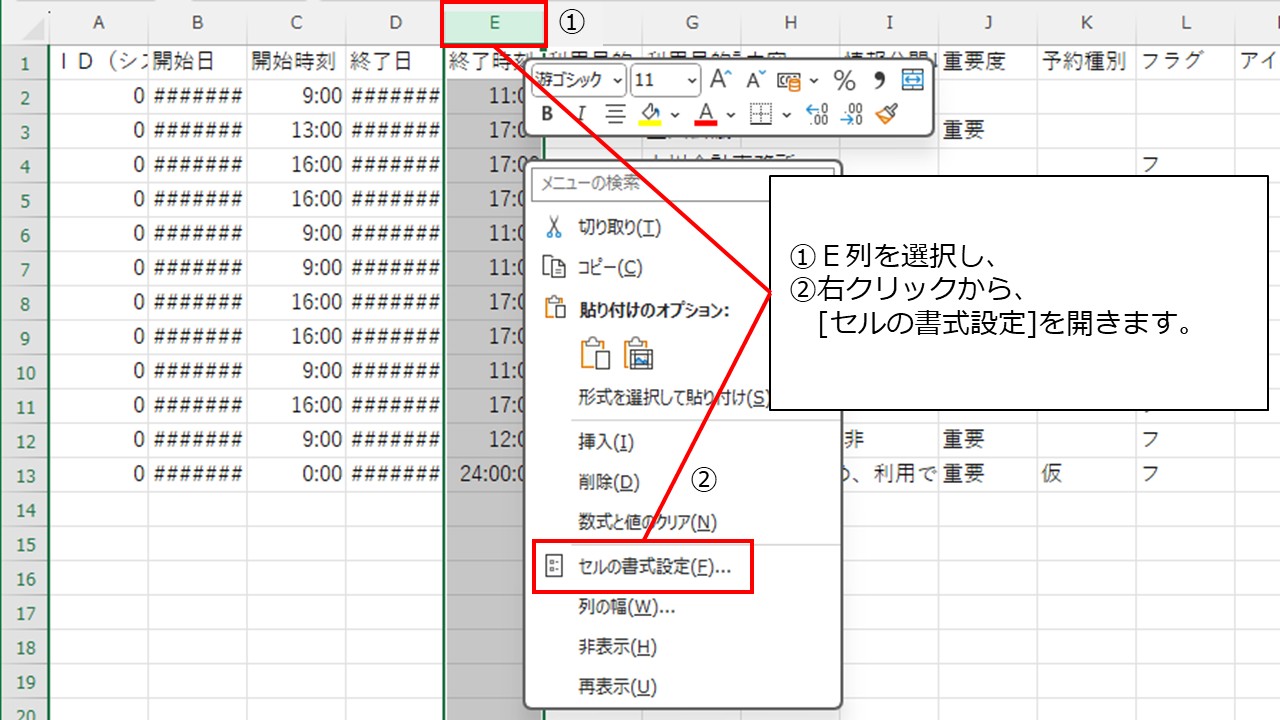
Task: Click the Comma Style icon
Action: [x=880, y=80]
